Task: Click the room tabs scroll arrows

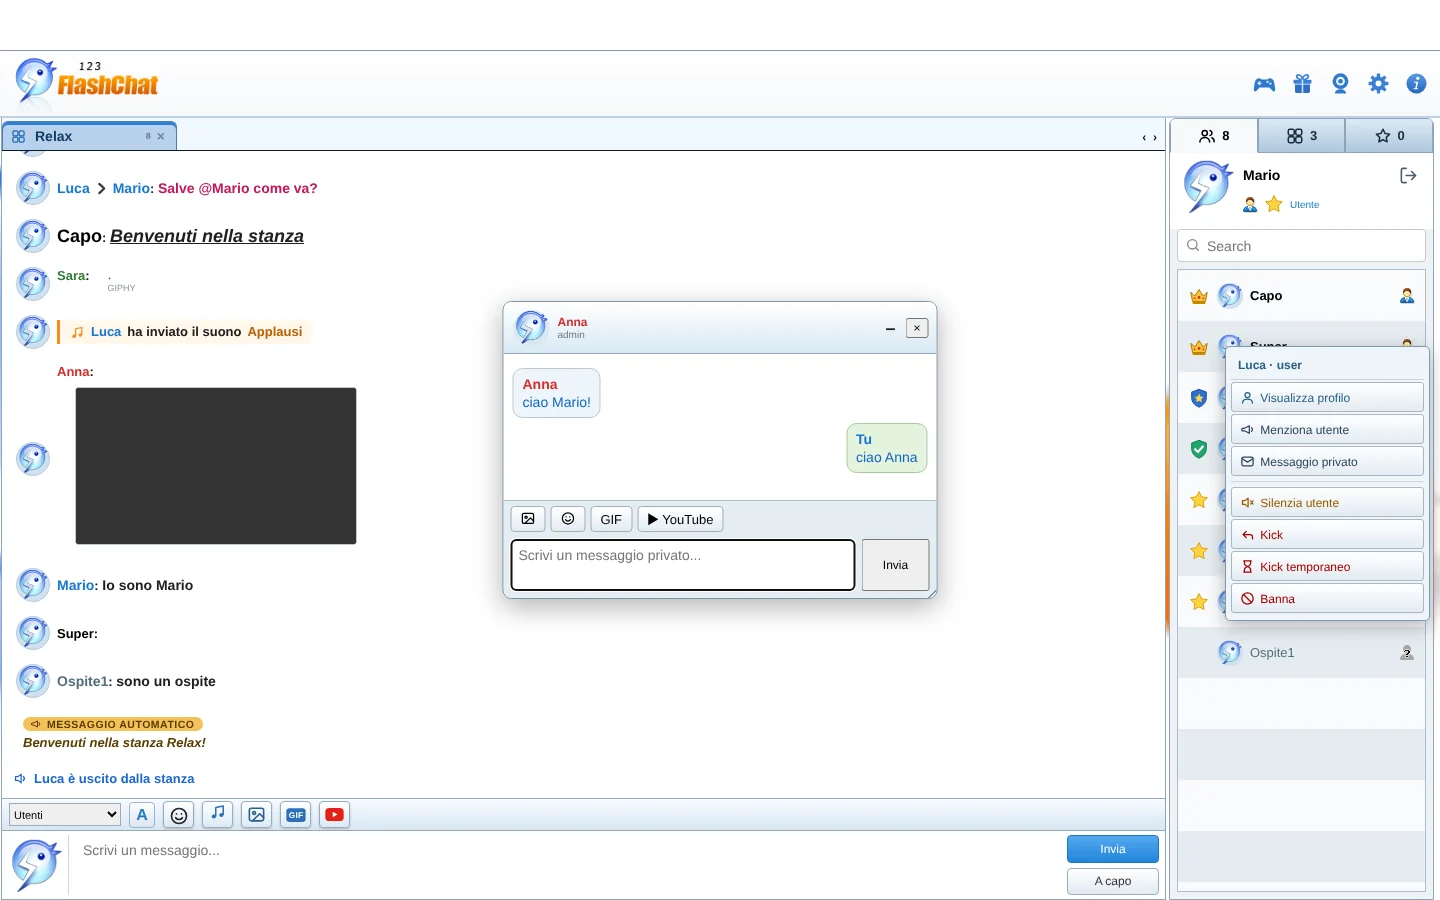Action: click(x=1150, y=138)
